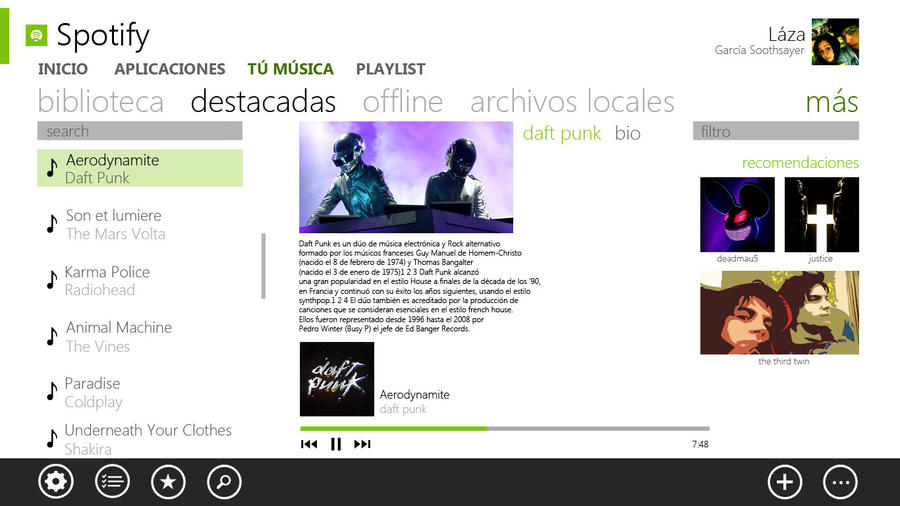Focus the filtro input field
This screenshot has height=506, width=900.
pos(776,131)
